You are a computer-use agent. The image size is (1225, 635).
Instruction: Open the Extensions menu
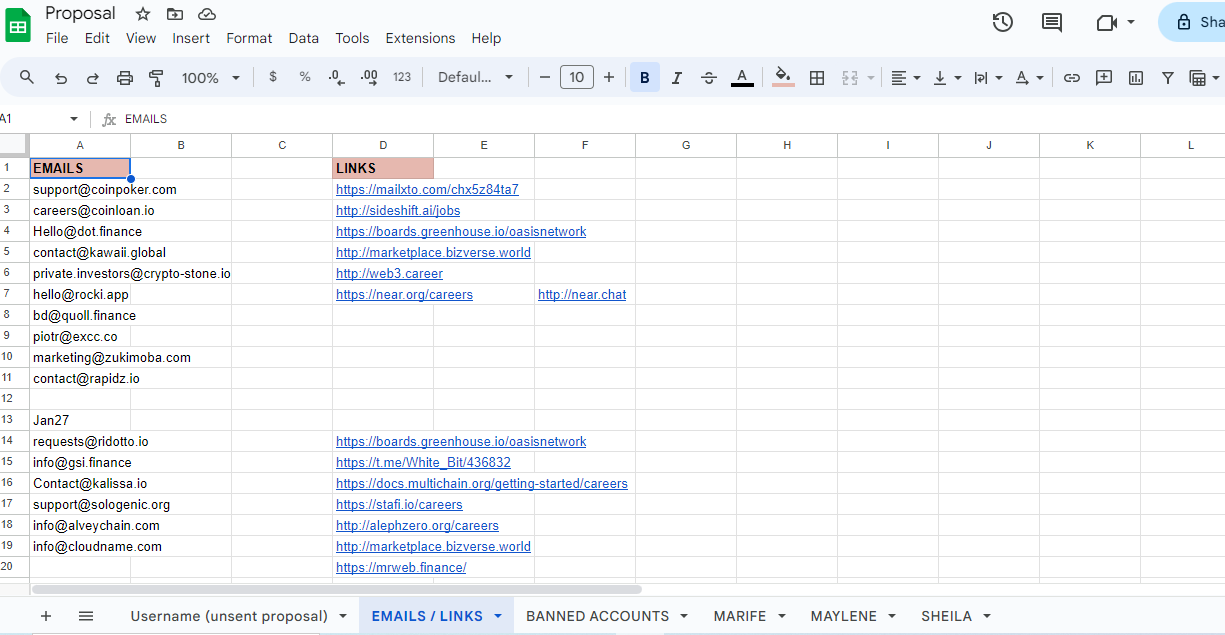420,38
